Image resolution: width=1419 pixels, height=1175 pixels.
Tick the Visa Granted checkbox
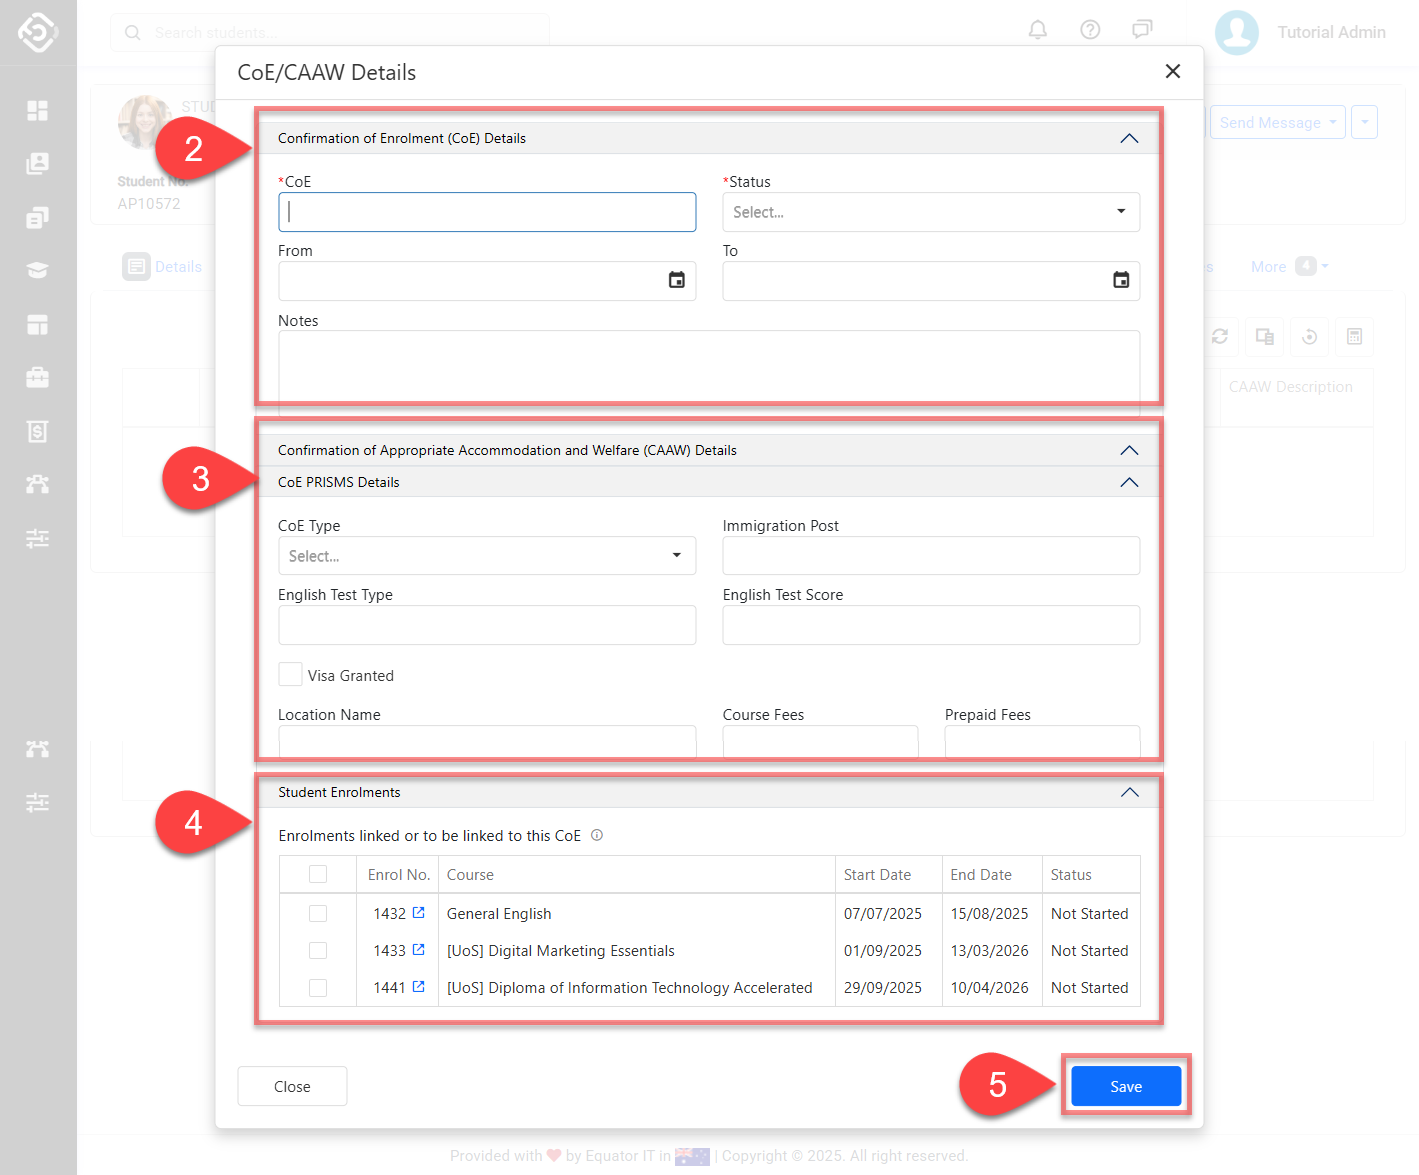click(x=291, y=675)
